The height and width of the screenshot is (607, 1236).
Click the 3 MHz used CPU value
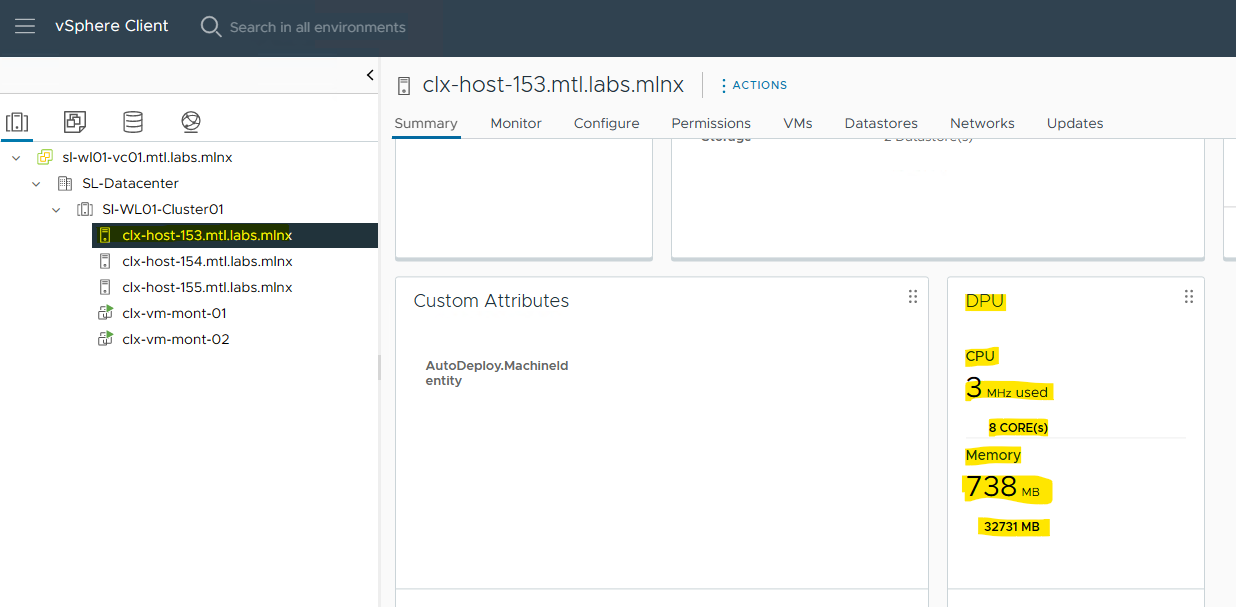1007,389
